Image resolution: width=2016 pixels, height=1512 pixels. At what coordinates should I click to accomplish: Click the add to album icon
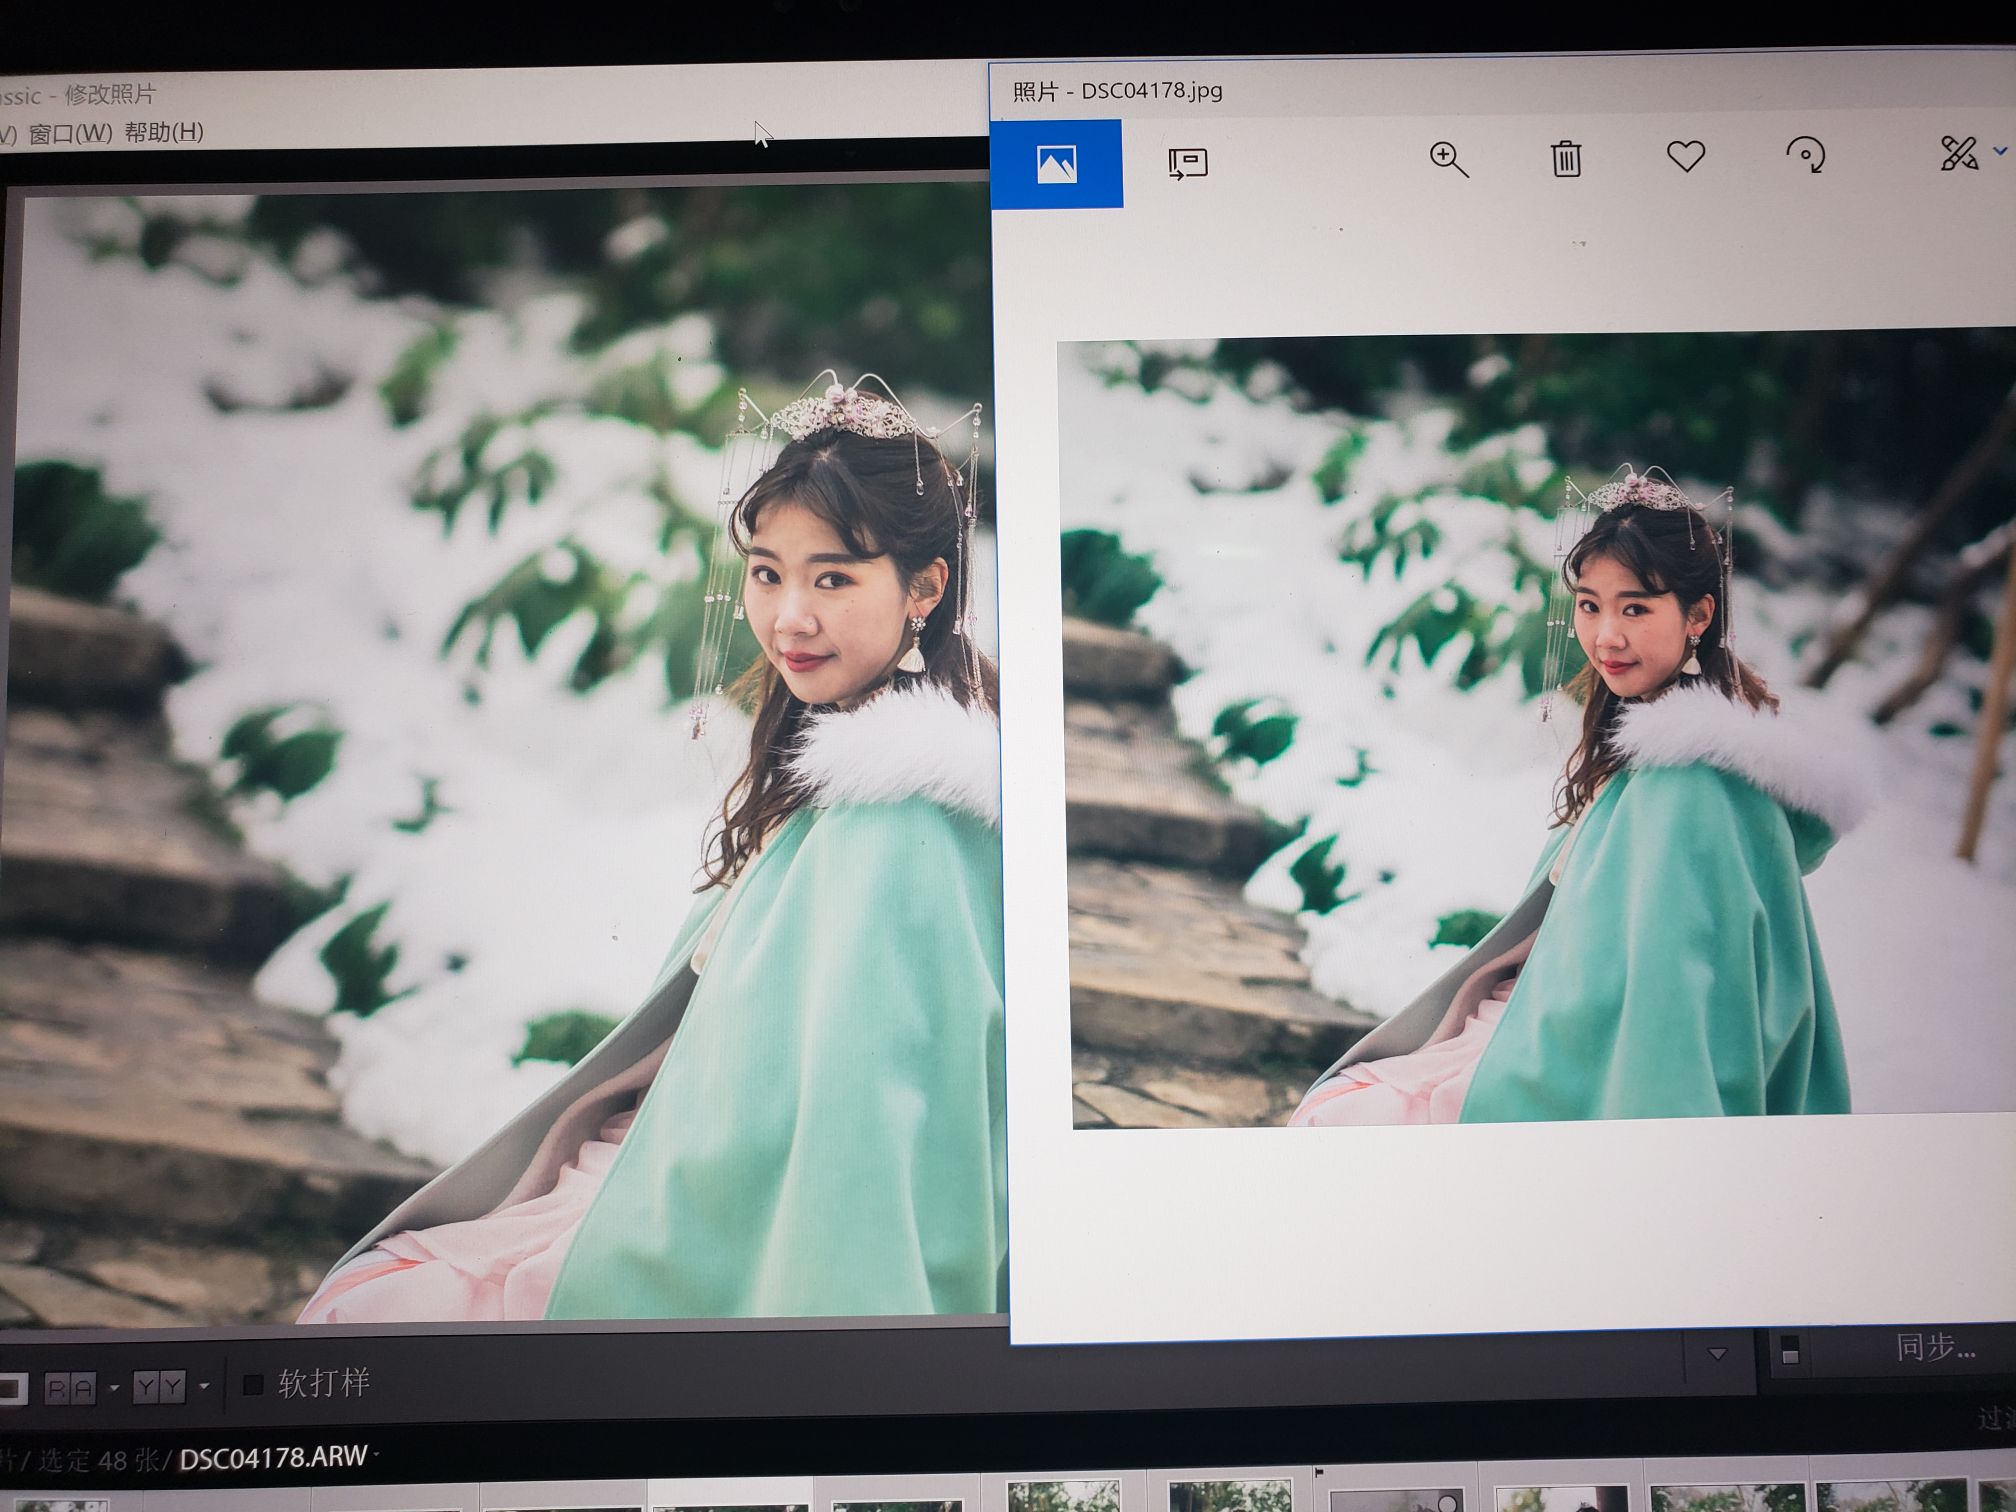coord(1187,163)
